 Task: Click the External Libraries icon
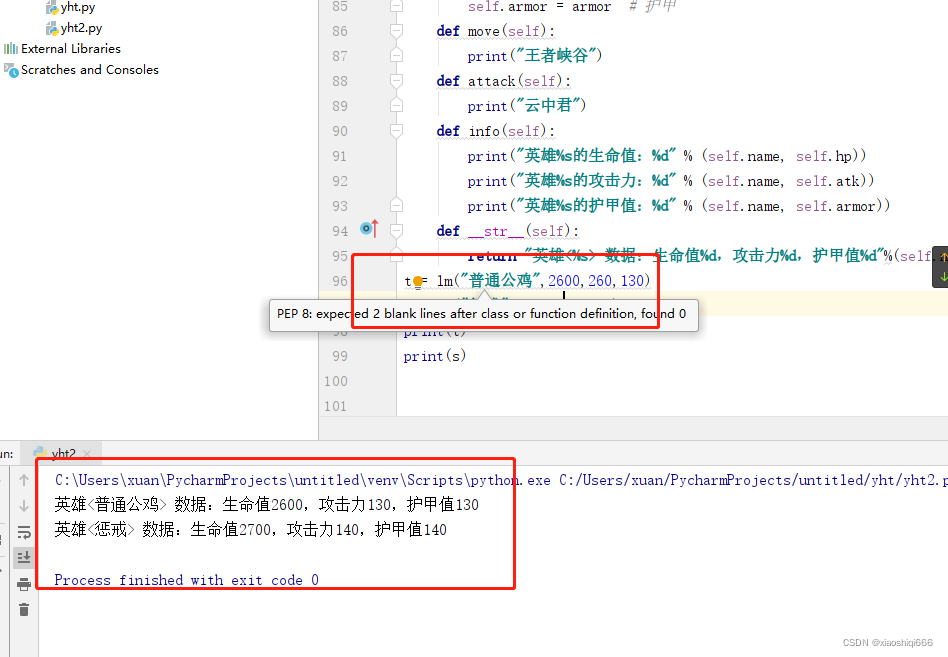coord(10,48)
